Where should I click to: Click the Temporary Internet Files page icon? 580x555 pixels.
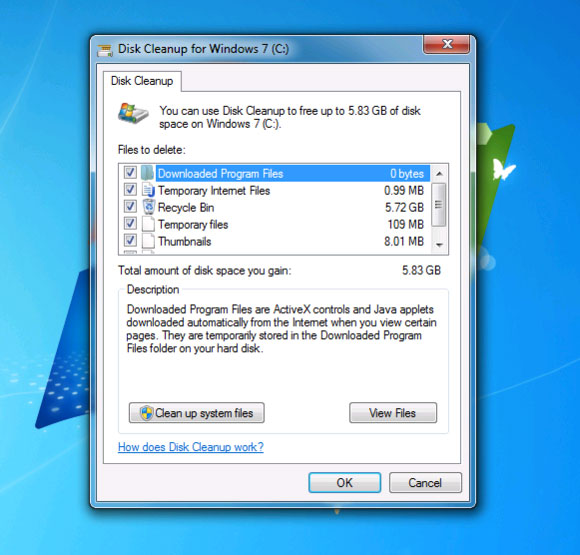148,190
